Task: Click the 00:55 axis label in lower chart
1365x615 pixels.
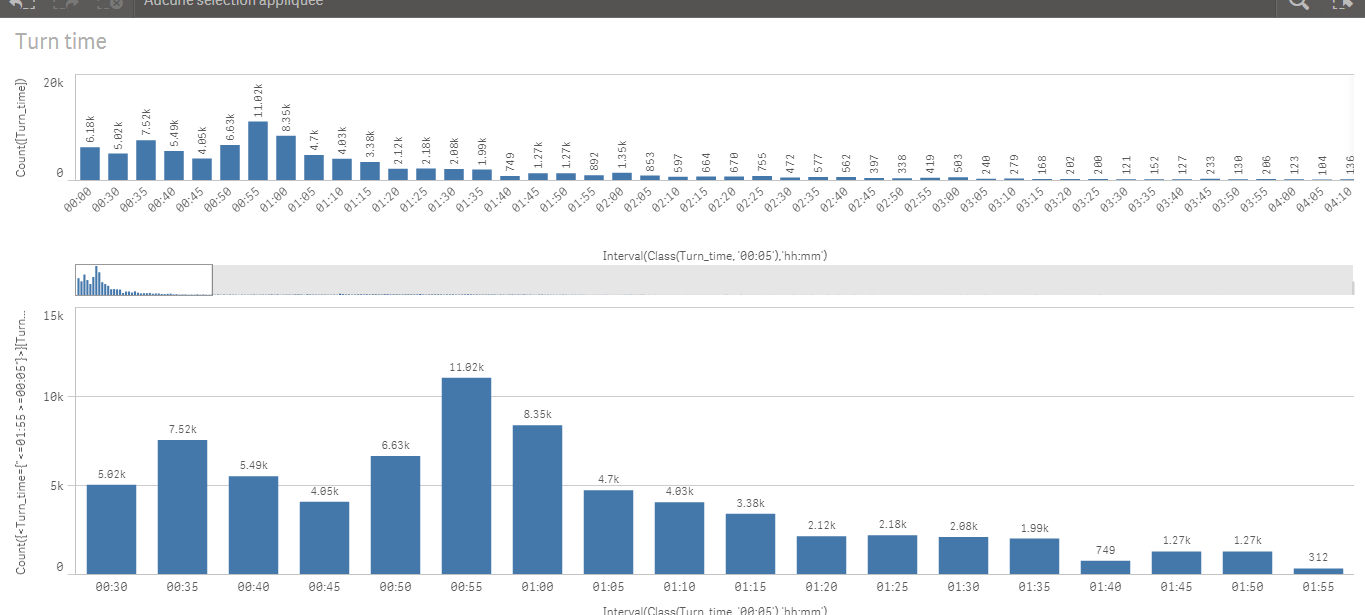Action: [467, 586]
